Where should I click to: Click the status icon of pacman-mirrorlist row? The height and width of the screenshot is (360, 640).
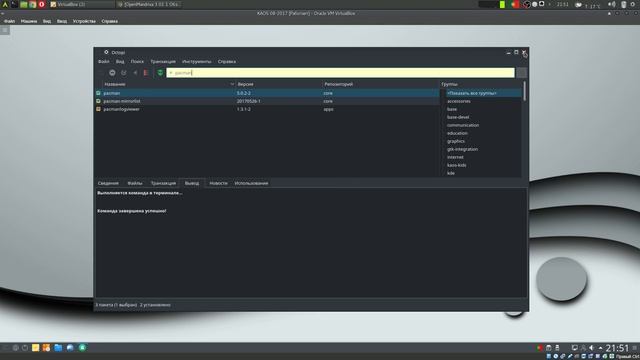coord(98,101)
